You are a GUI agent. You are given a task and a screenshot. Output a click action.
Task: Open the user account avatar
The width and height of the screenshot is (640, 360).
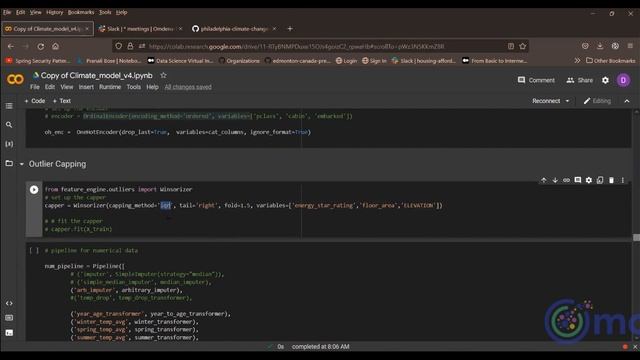click(623, 80)
